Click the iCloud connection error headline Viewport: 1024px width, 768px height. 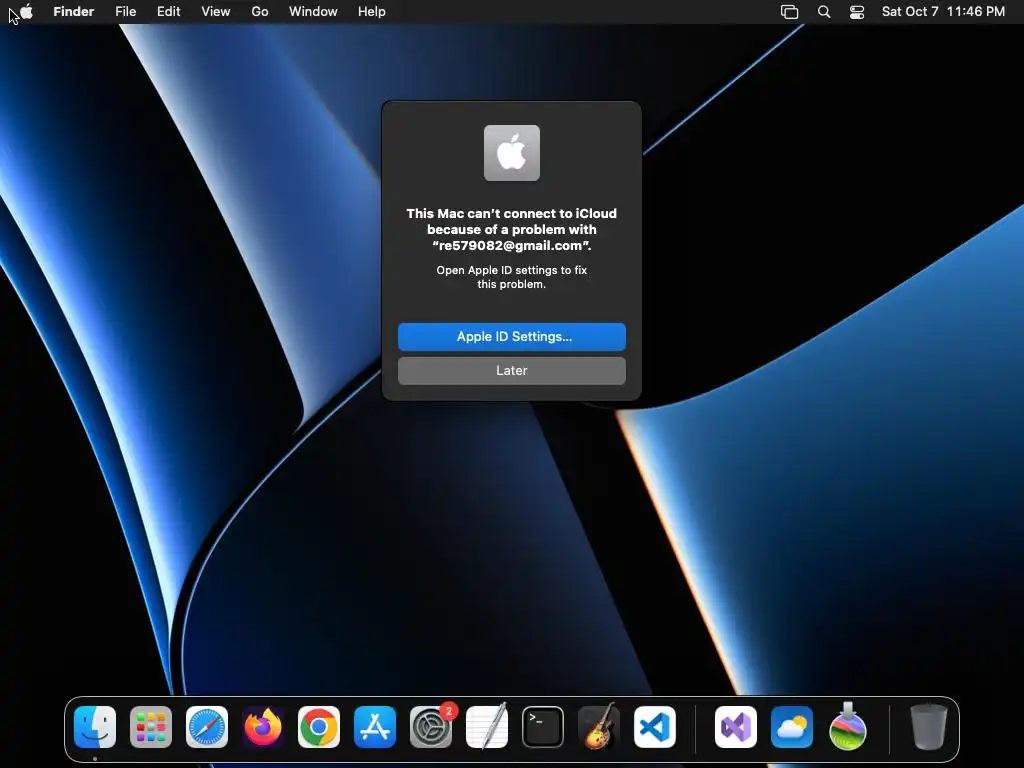[x=511, y=229]
